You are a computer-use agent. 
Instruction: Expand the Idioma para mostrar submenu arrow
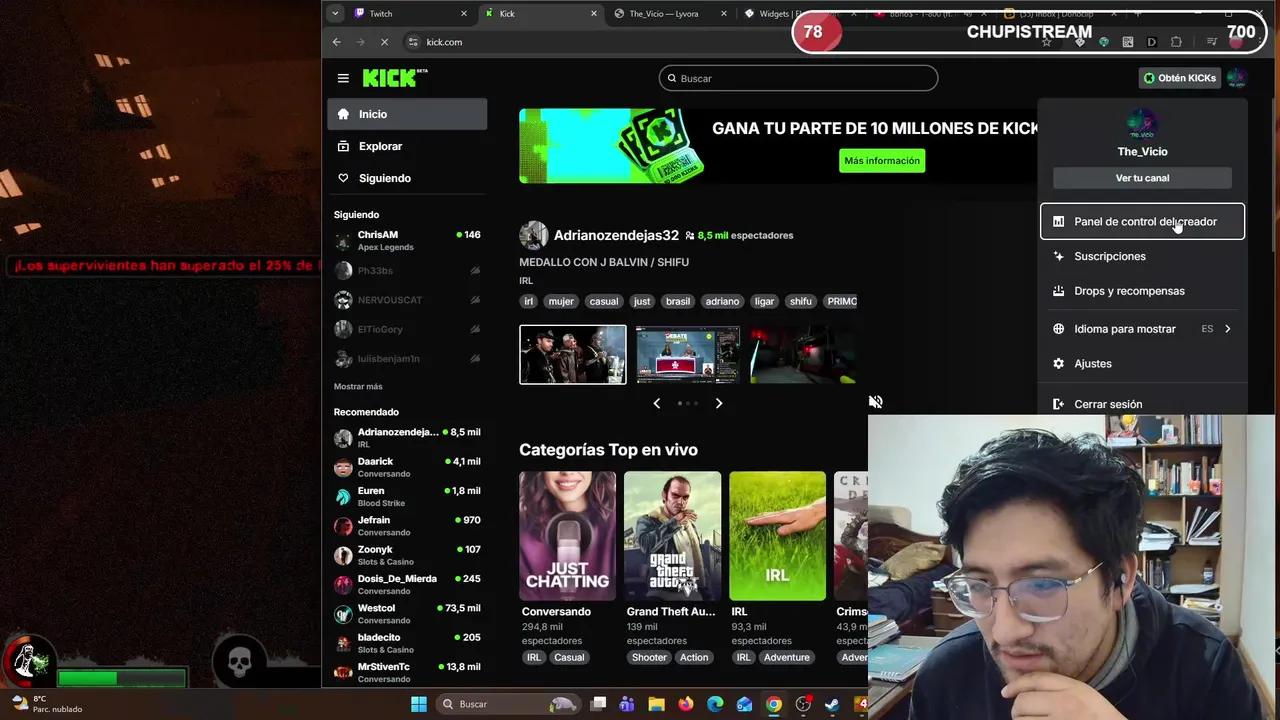click(1227, 329)
